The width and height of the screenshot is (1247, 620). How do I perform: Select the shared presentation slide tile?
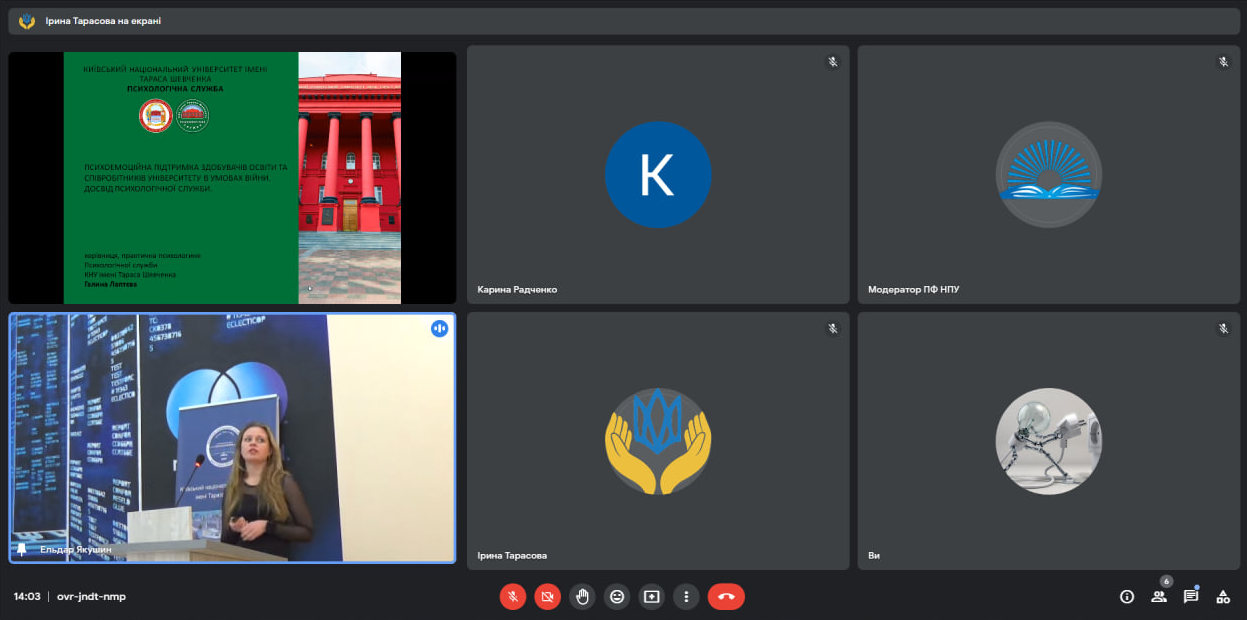tap(232, 177)
